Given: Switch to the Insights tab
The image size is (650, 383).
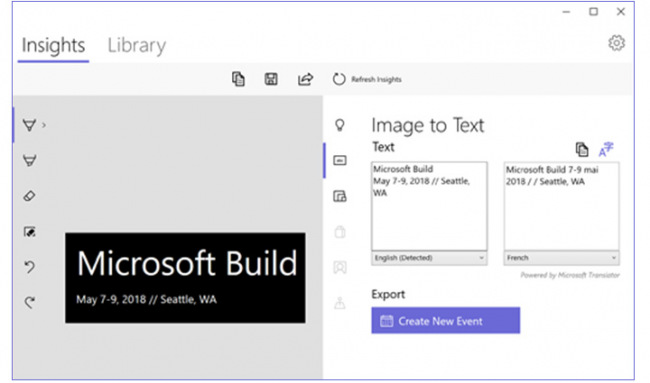Looking at the screenshot, I should [x=53, y=45].
